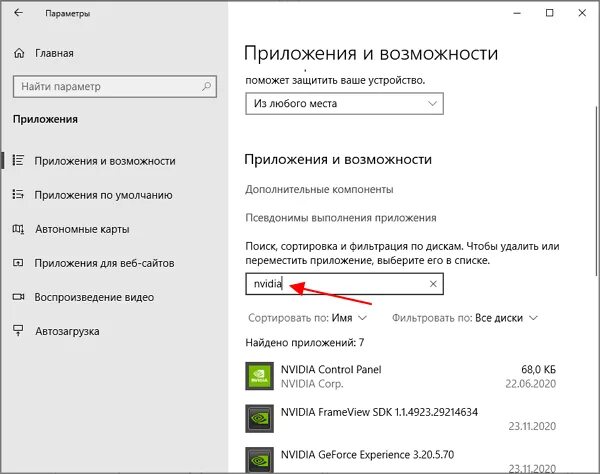
Task: Select the Приложения для веб-сайтов icon
Action: [18, 263]
